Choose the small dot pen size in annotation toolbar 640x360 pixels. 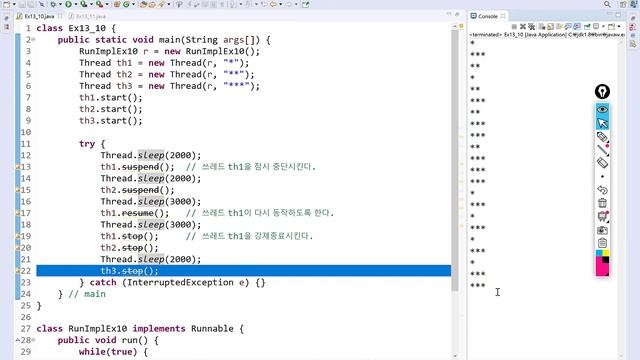click(x=602, y=177)
